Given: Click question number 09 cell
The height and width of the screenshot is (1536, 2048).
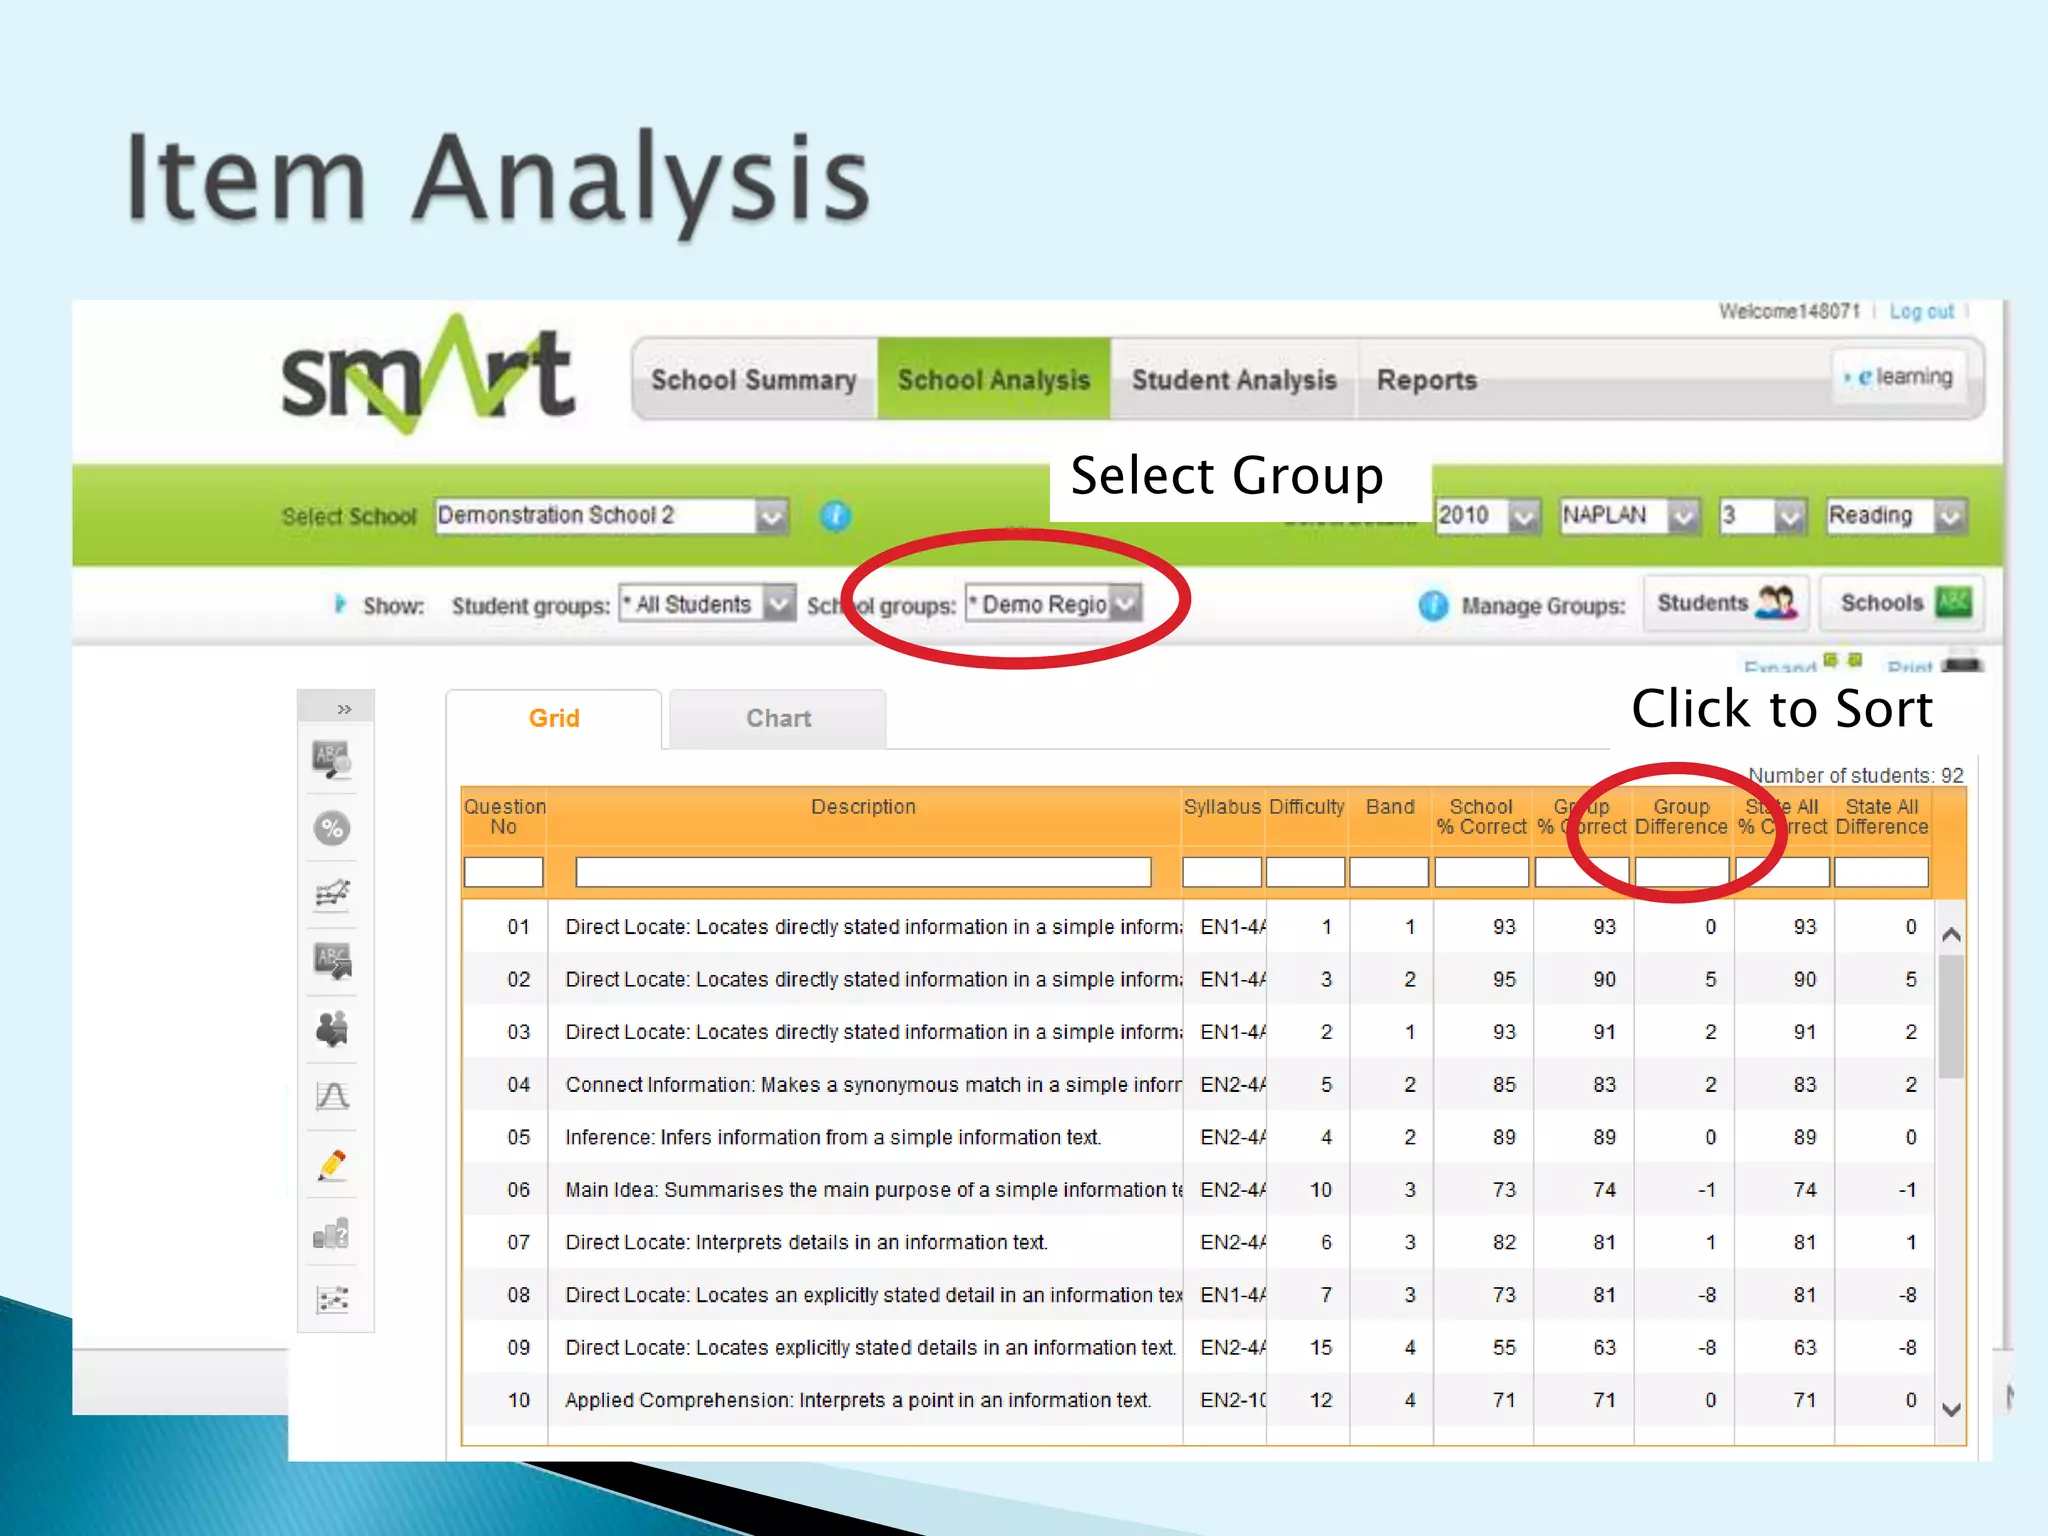Looking at the screenshot, I should [518, 1347].
